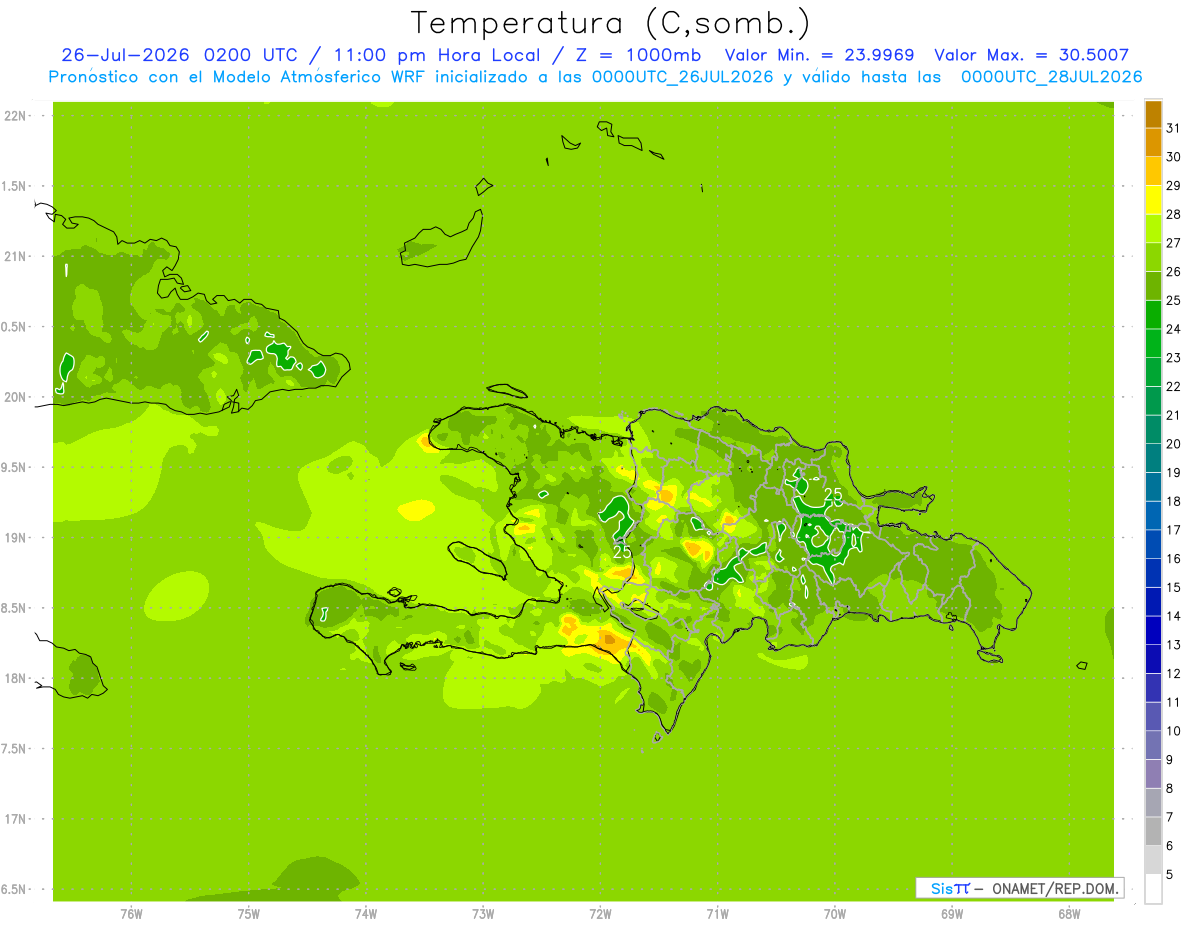
Task: Click the "25" contour label in the eastern Dominican Republic
Action: tap(833, 494)
